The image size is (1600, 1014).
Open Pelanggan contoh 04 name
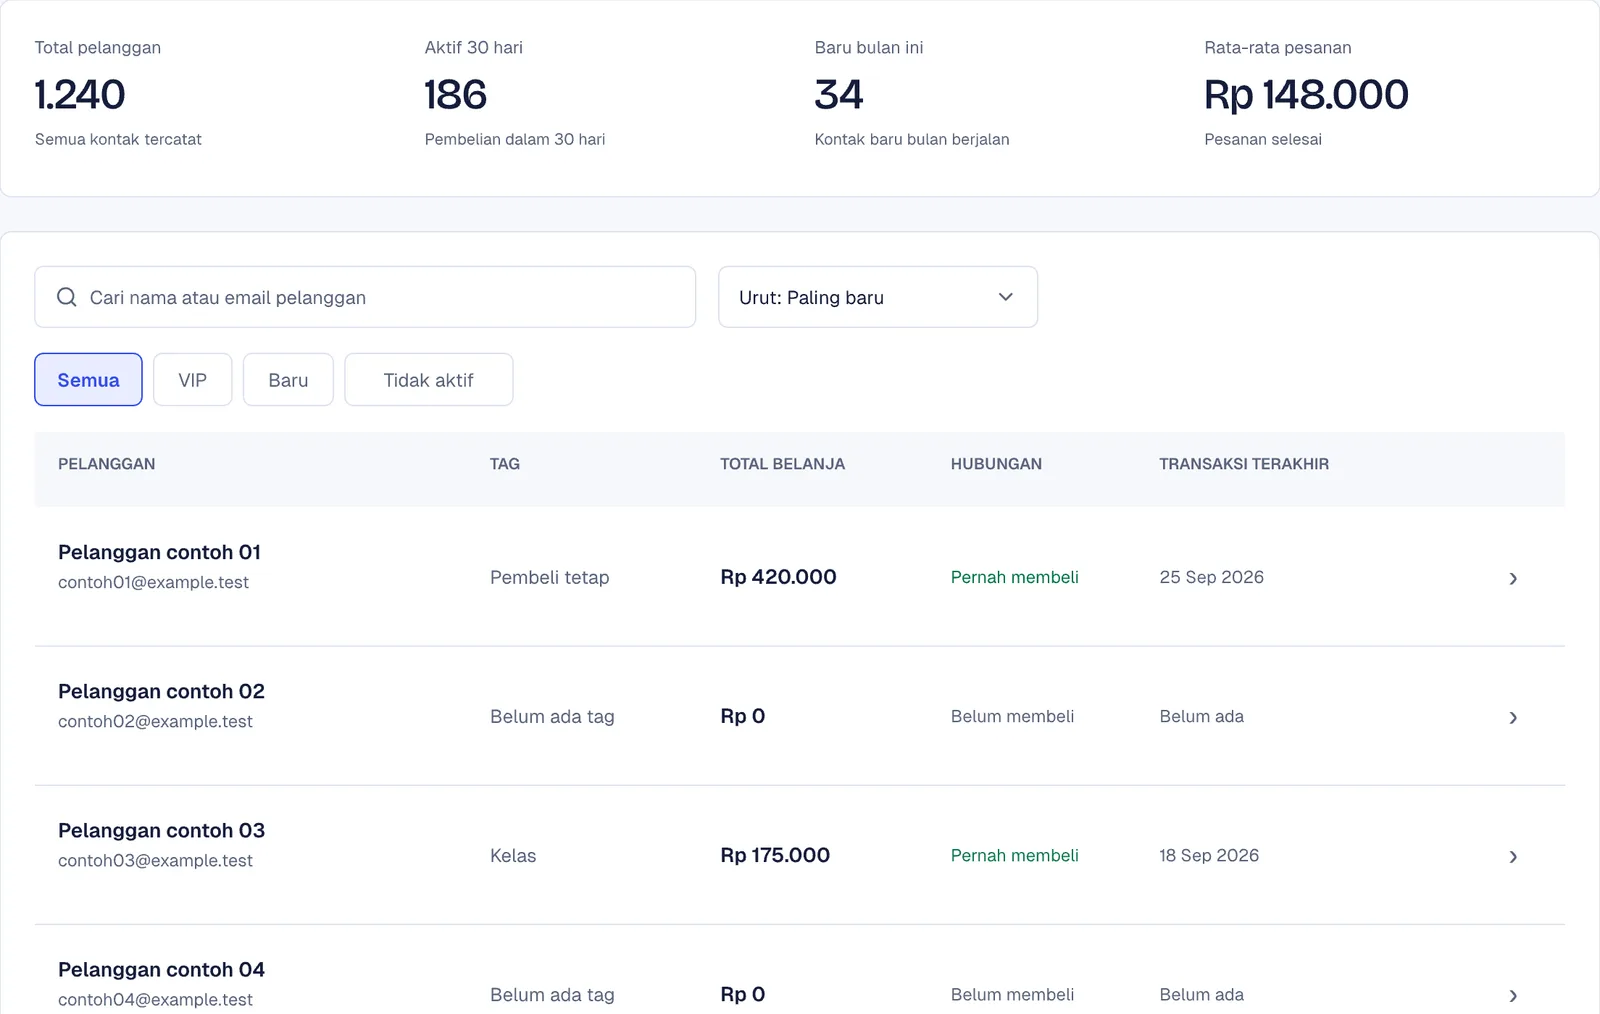click(x=161, y=969)
